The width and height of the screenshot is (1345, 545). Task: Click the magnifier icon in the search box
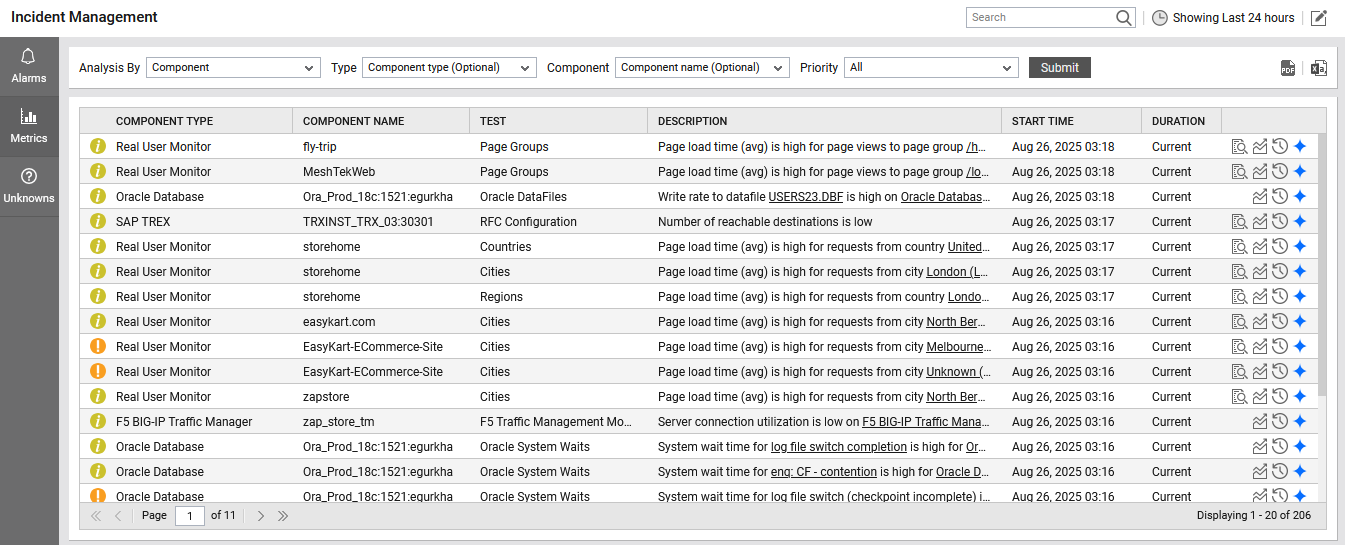[1124, 18]
